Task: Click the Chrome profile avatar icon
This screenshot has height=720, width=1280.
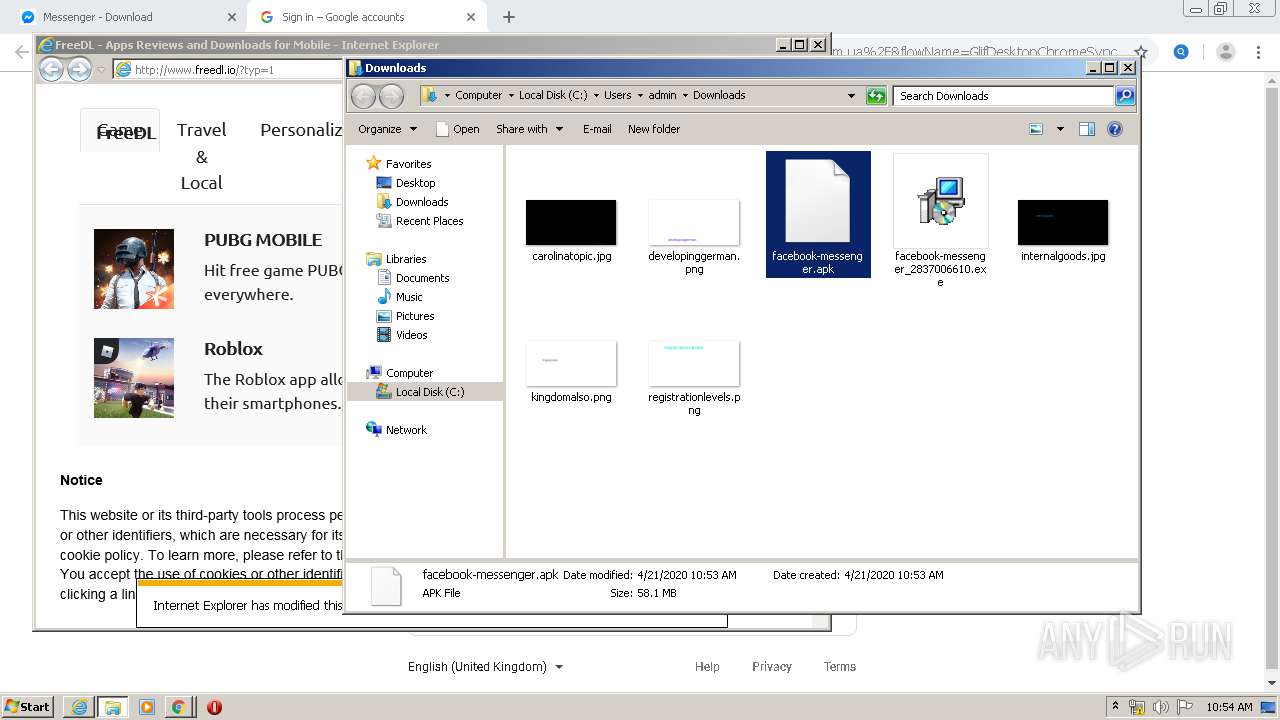Action: coord(1226,52)
